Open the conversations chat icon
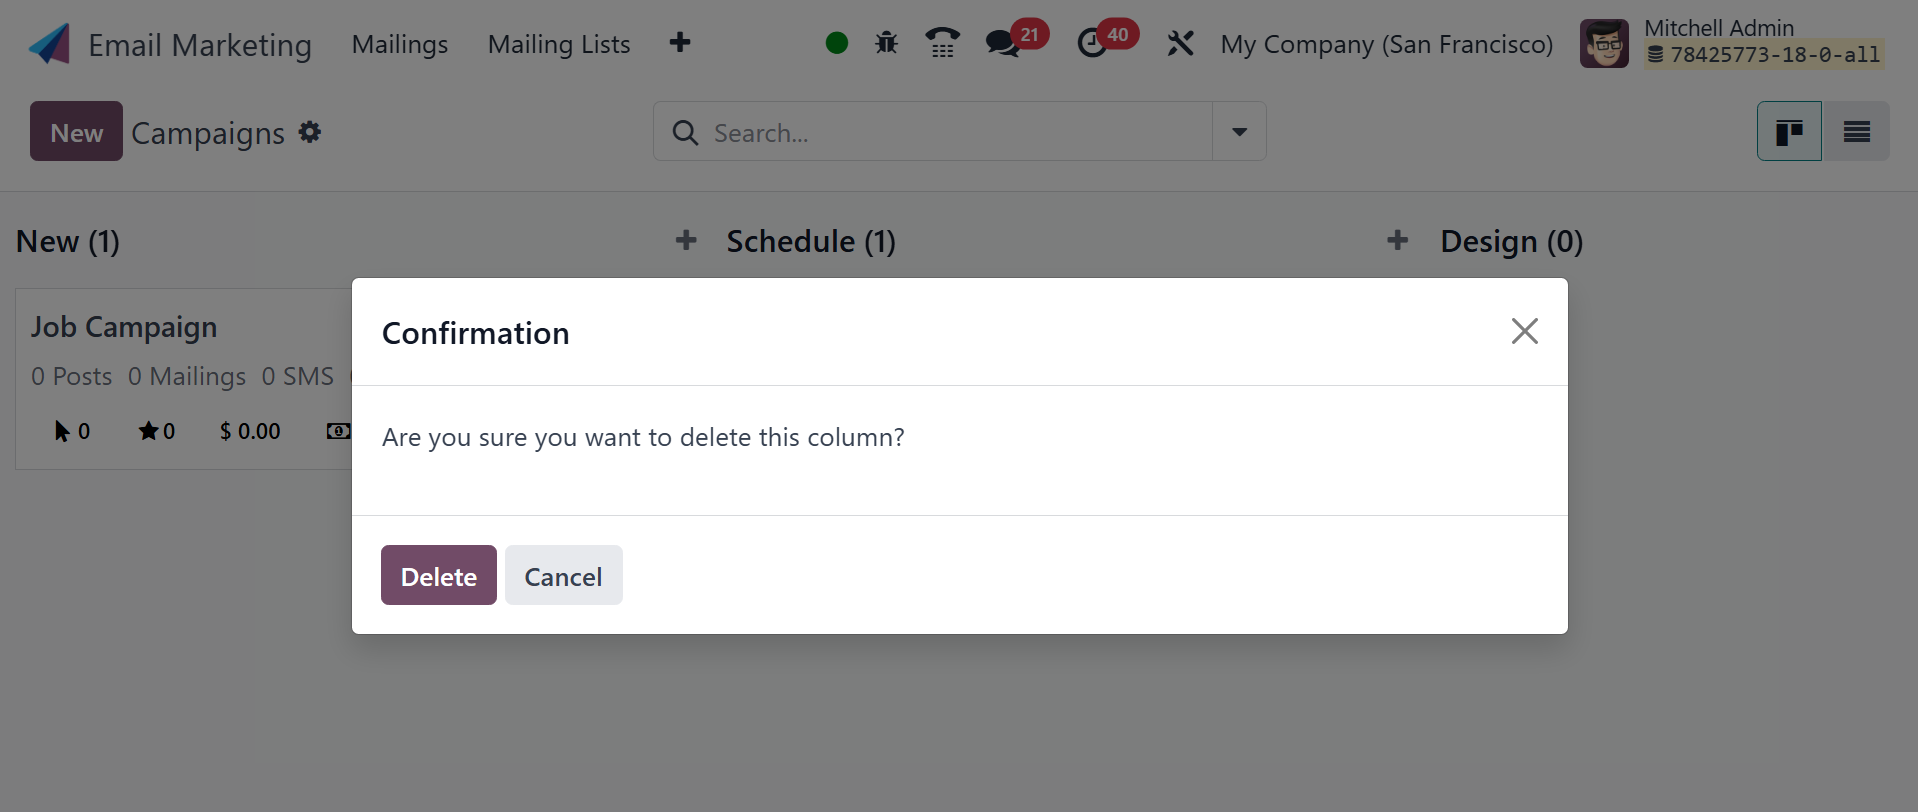Image resolution: width=1918 pixels, height=812 pixels. pyautogui.click(x=1002, y=43)
